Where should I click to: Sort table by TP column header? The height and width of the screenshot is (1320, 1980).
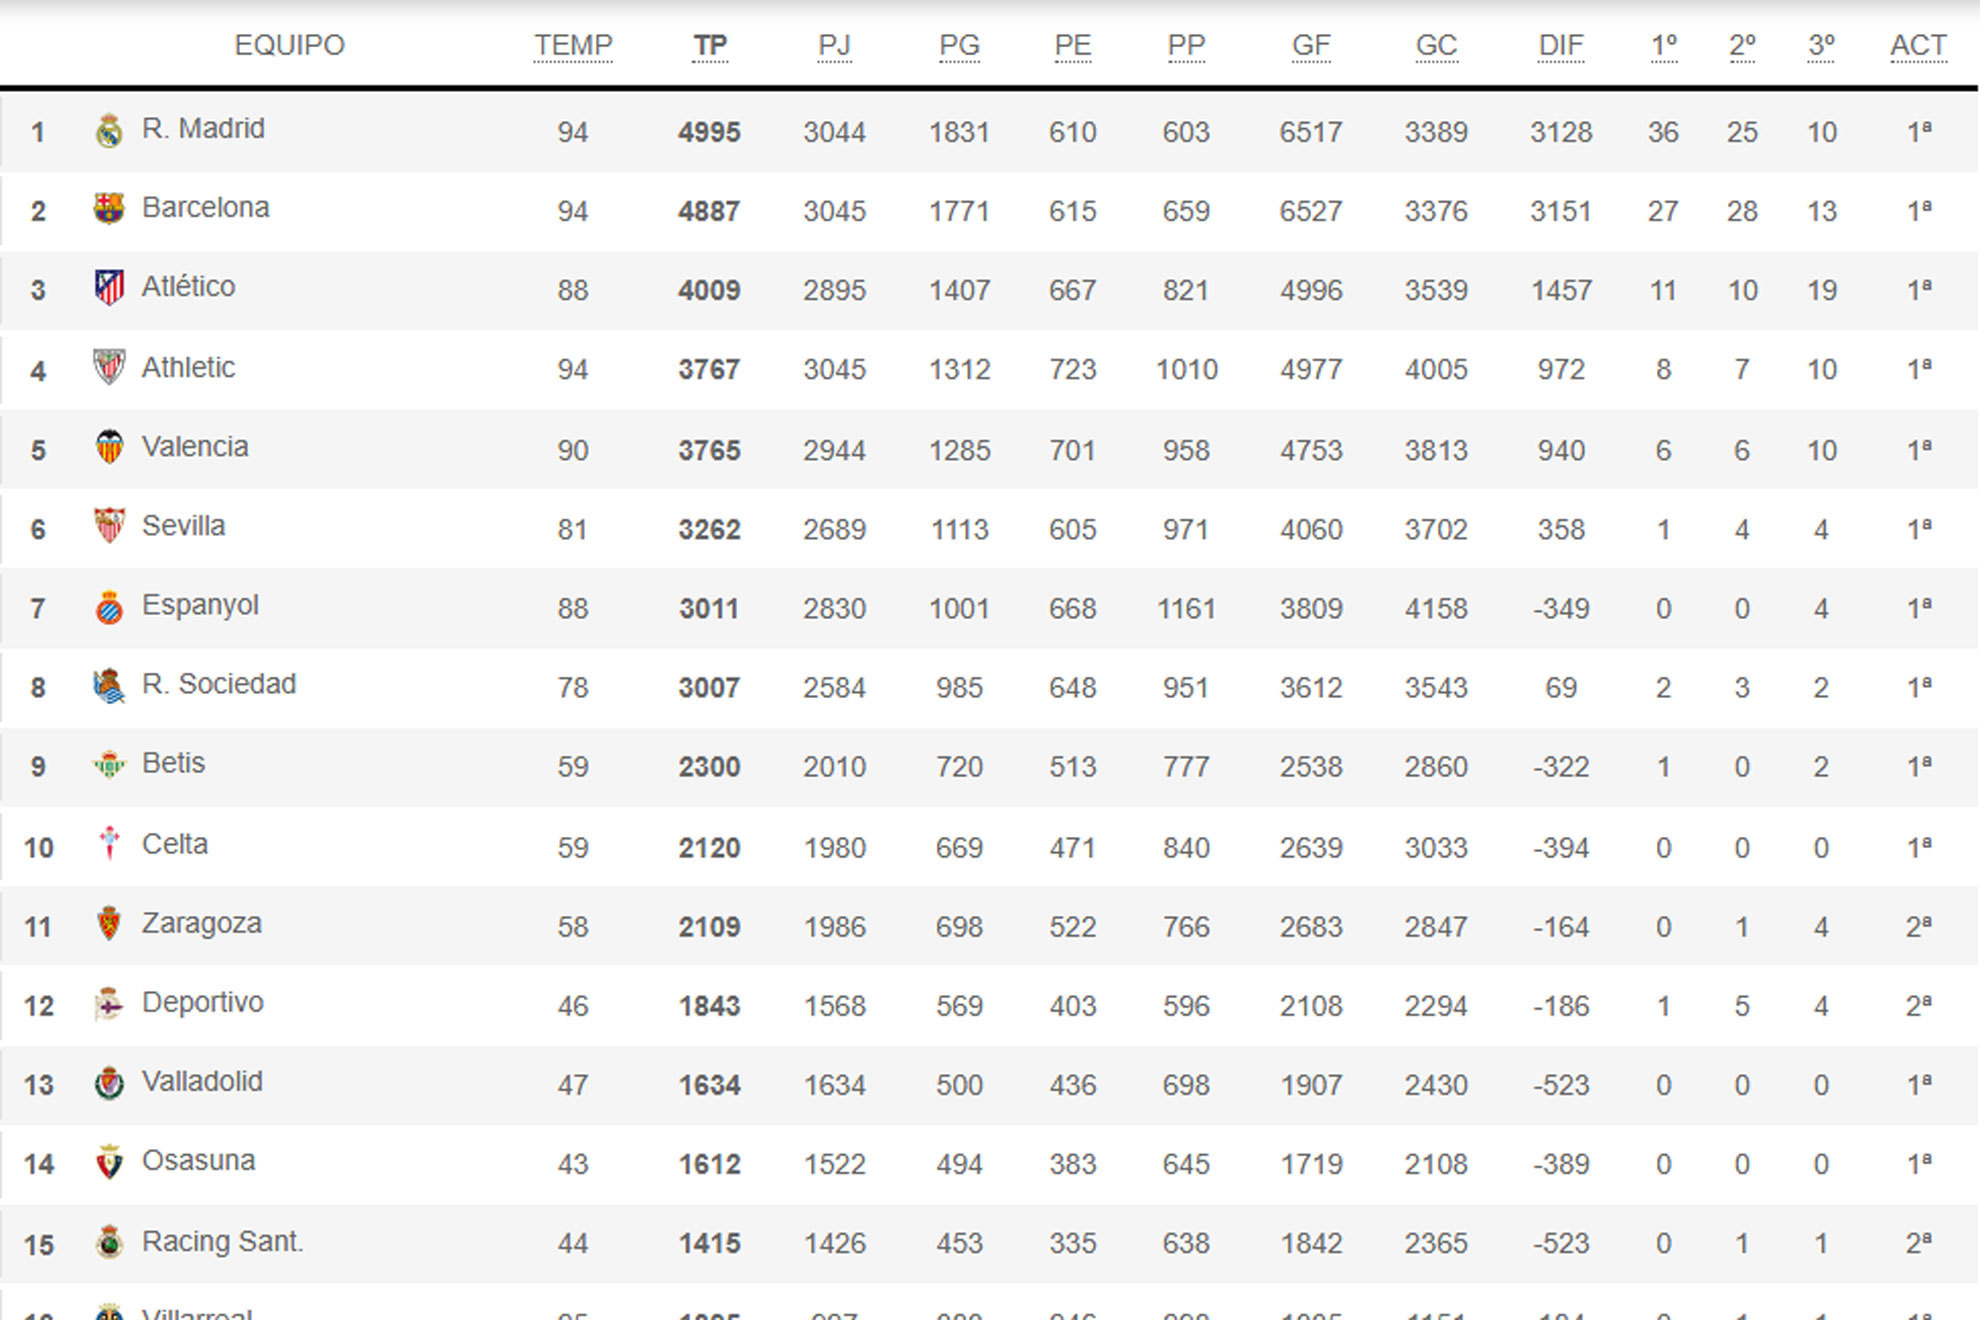click(x=710, y=46)
